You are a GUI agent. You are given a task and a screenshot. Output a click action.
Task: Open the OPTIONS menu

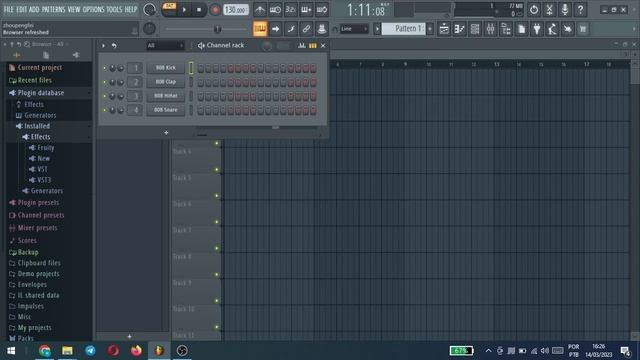[93, 9]
